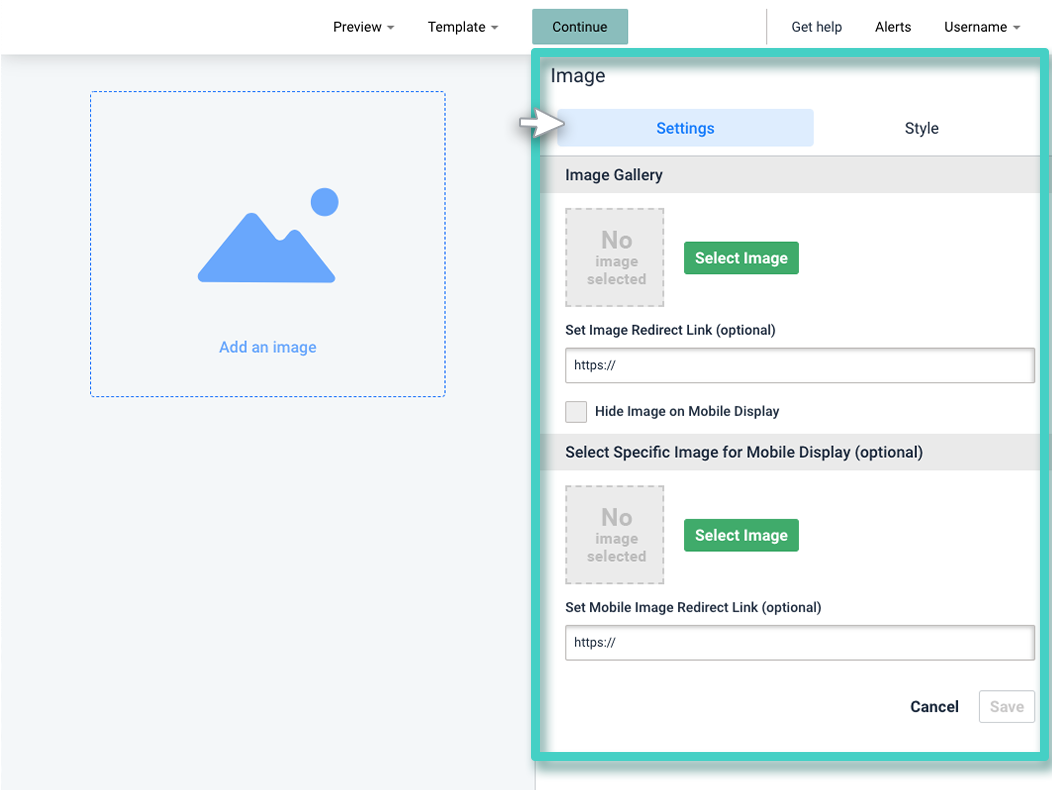Click the Add an image link
The width and height of the screenshot is (1052, 790).
click(268, 347)
